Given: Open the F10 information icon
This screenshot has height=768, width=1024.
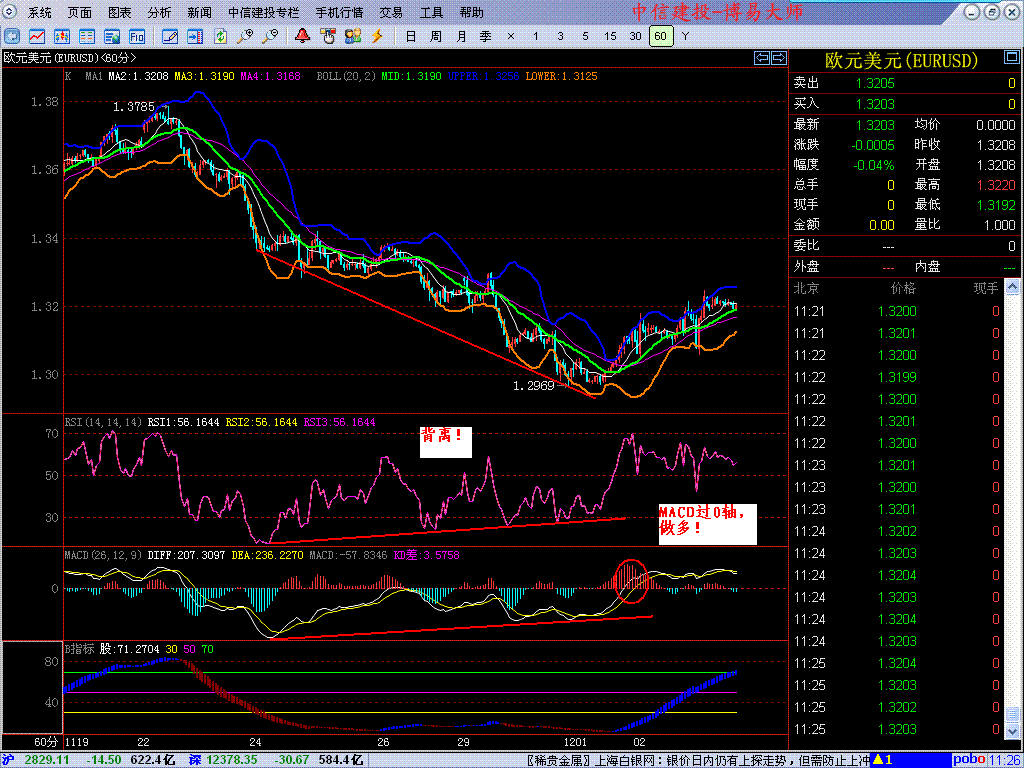Looking at the screenshot, I should (x=137, y=36).
